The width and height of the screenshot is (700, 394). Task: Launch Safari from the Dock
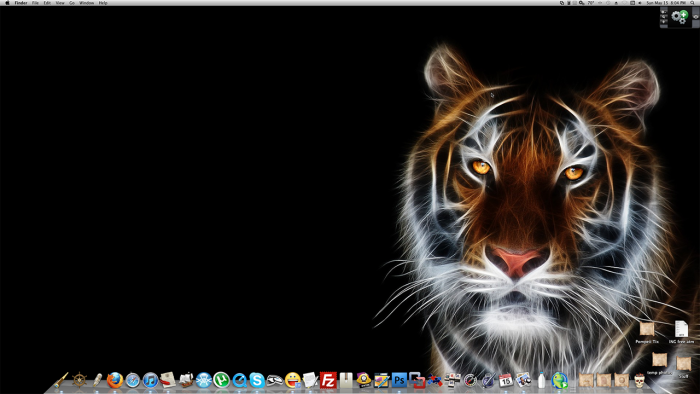133,380
